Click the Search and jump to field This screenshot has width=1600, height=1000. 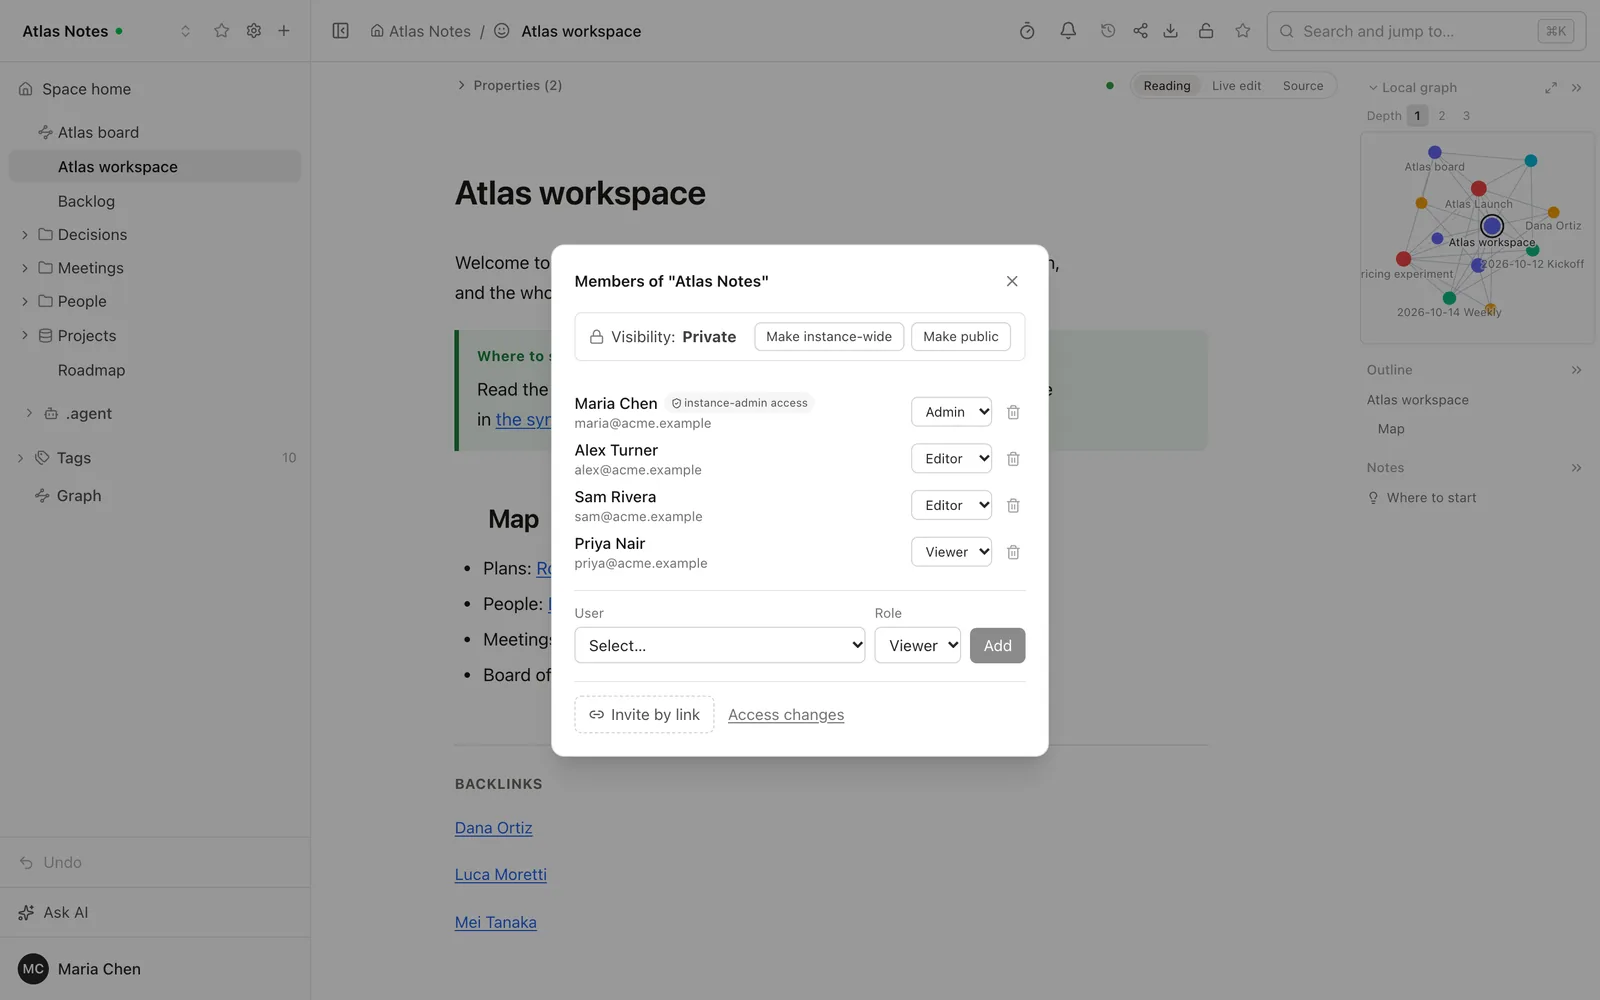click(1427, 31)
